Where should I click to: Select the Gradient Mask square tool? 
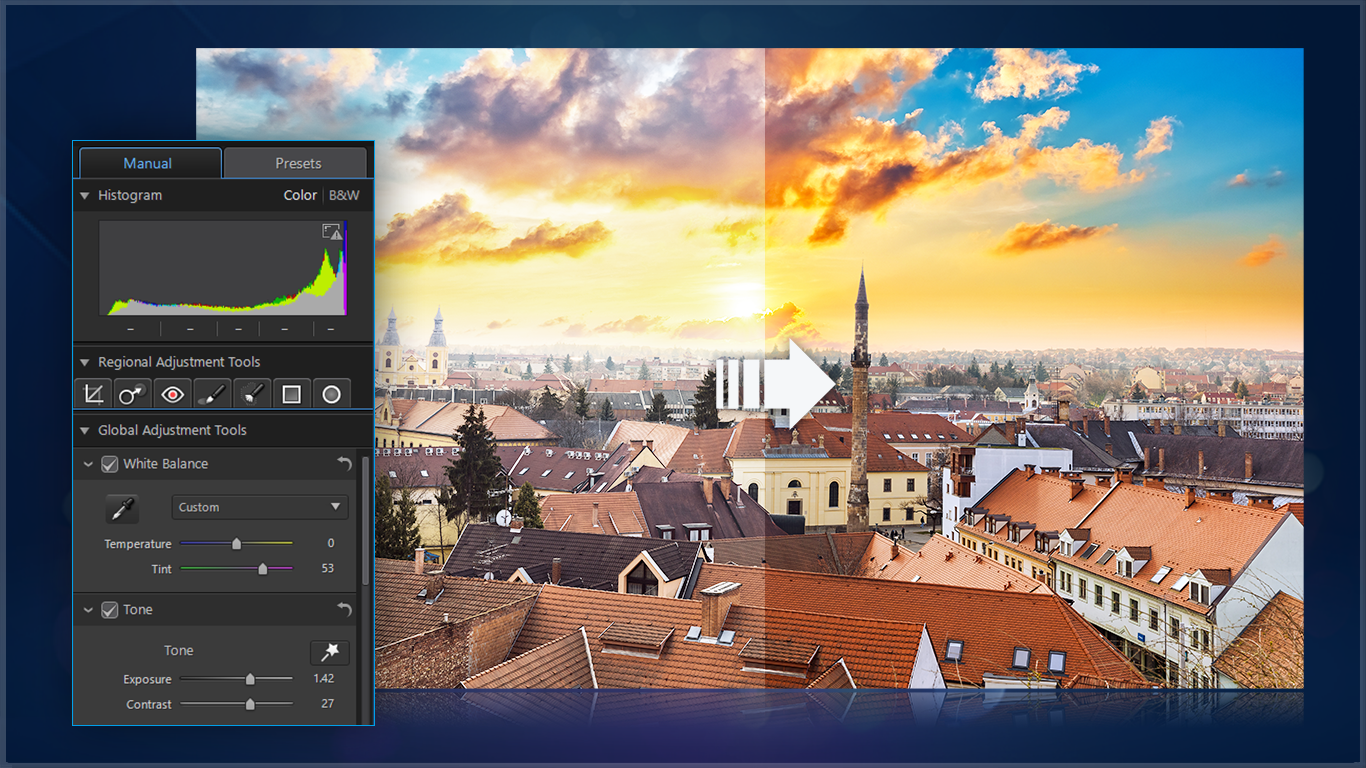[291, 394]
